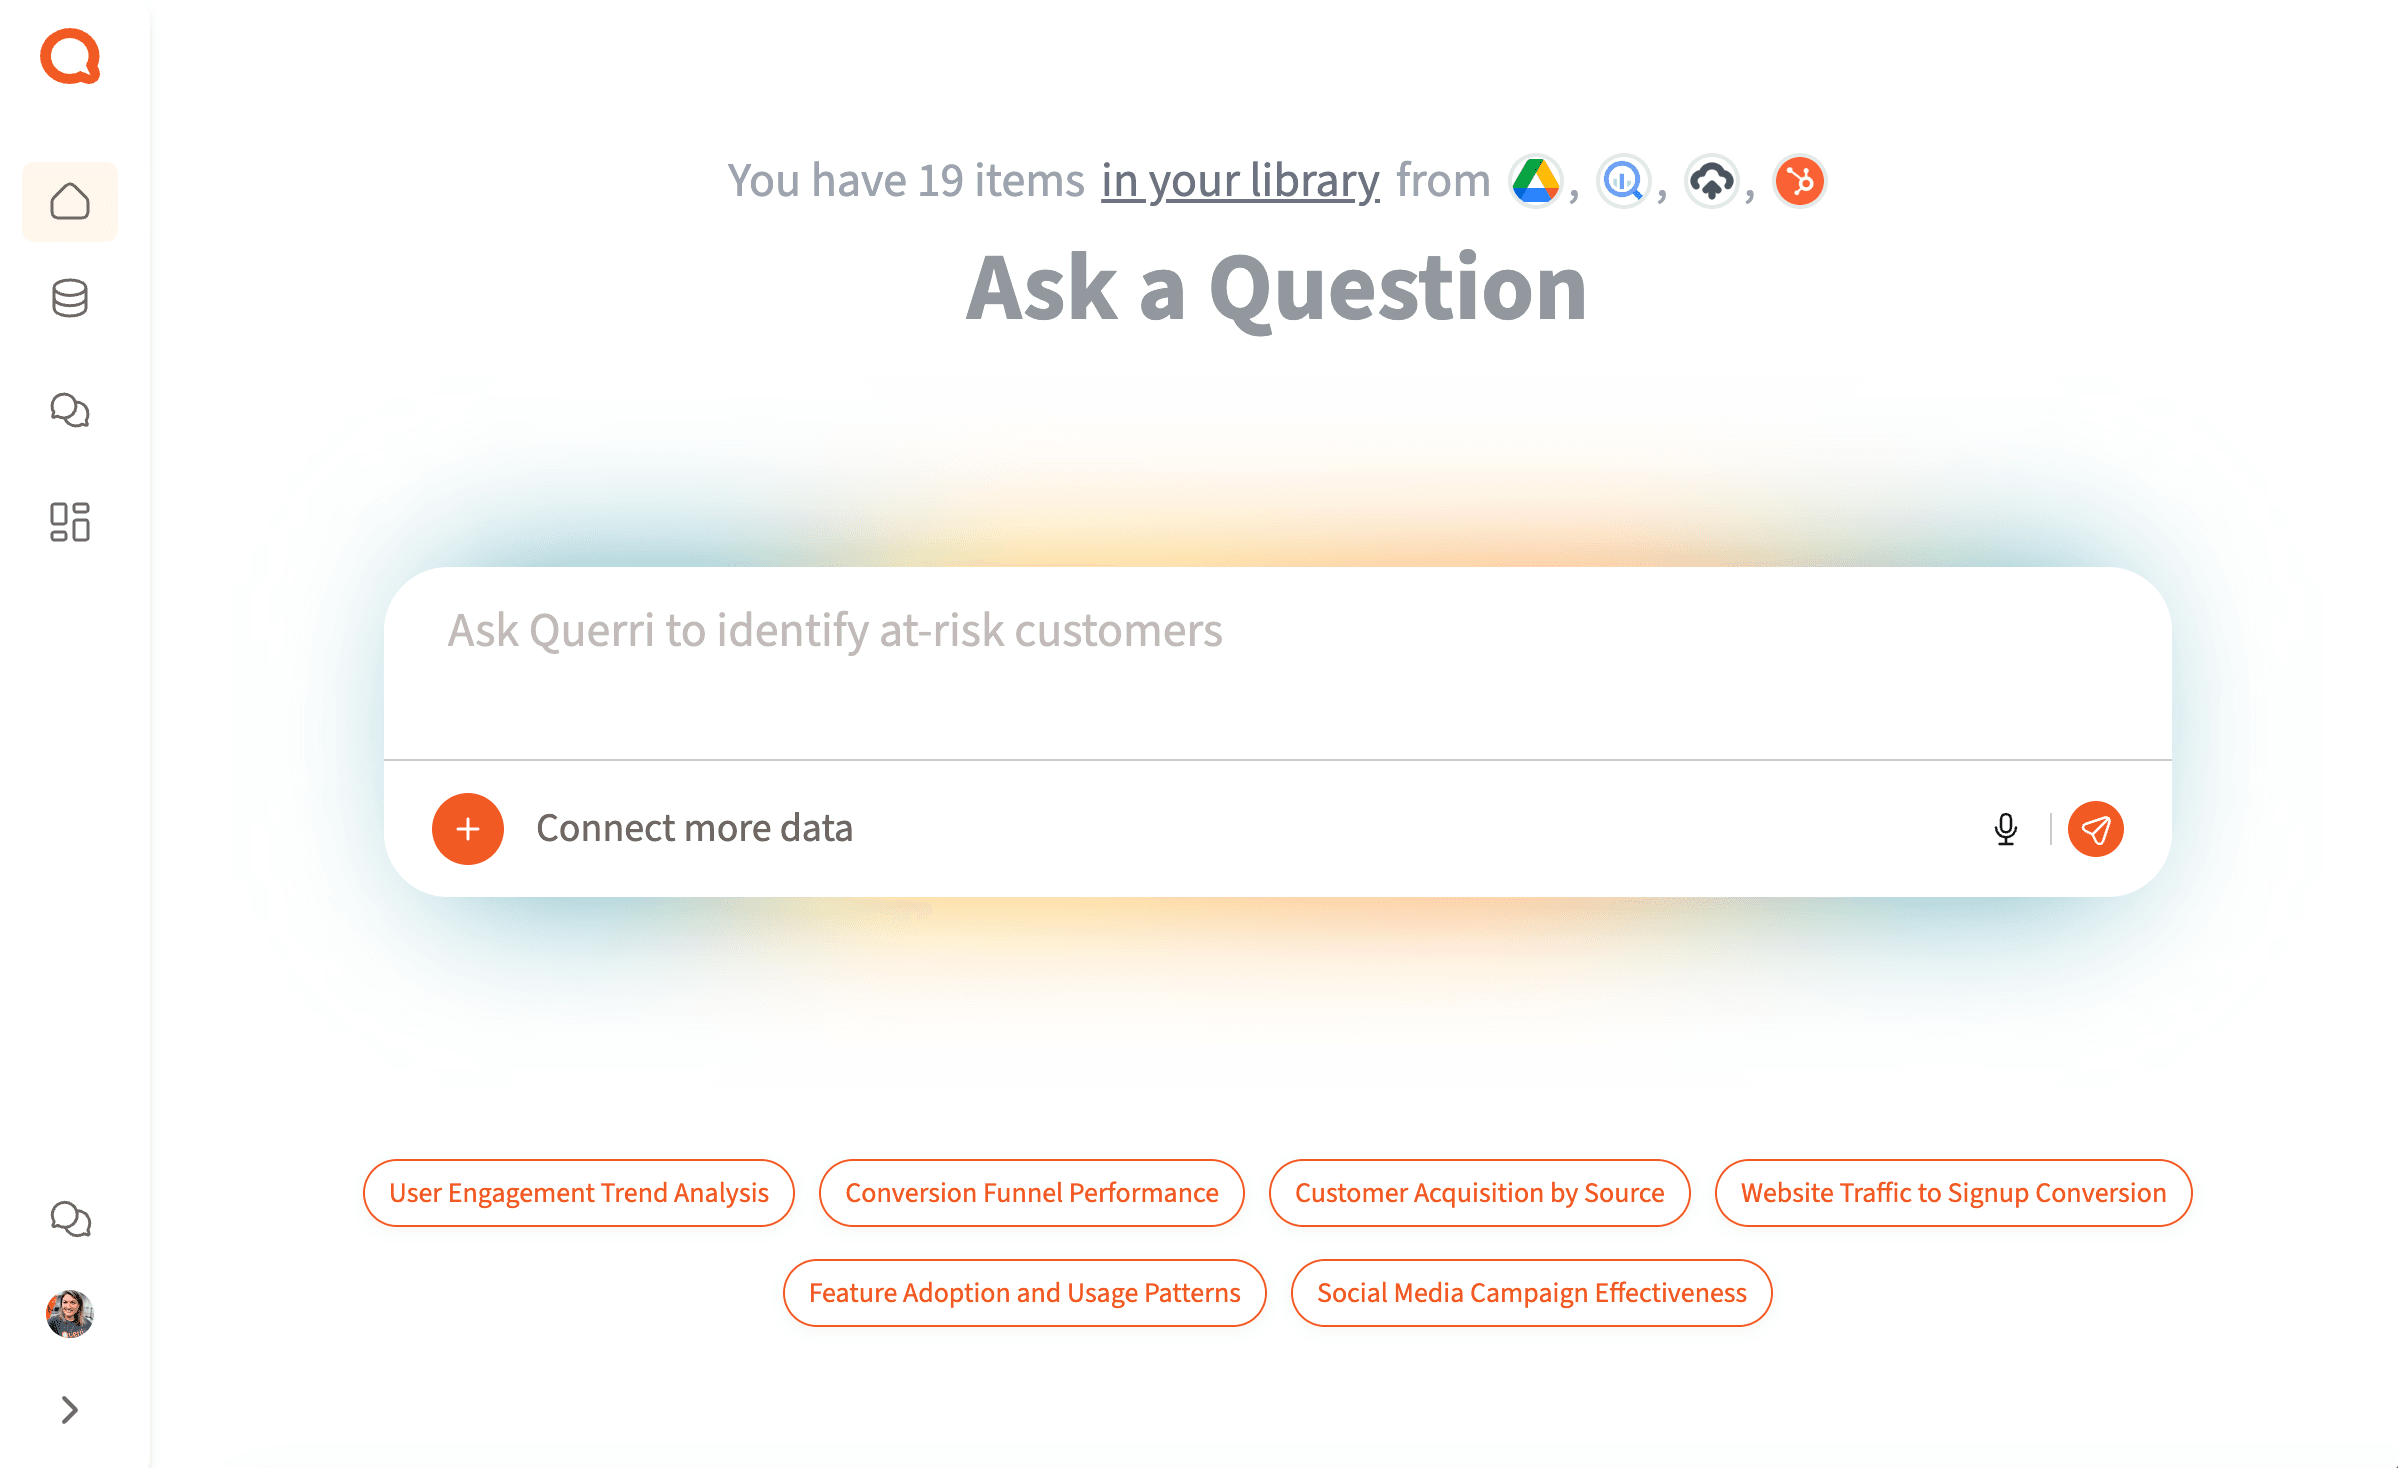
Task: Click the plus icon to connect data
Action: [467, 829]
